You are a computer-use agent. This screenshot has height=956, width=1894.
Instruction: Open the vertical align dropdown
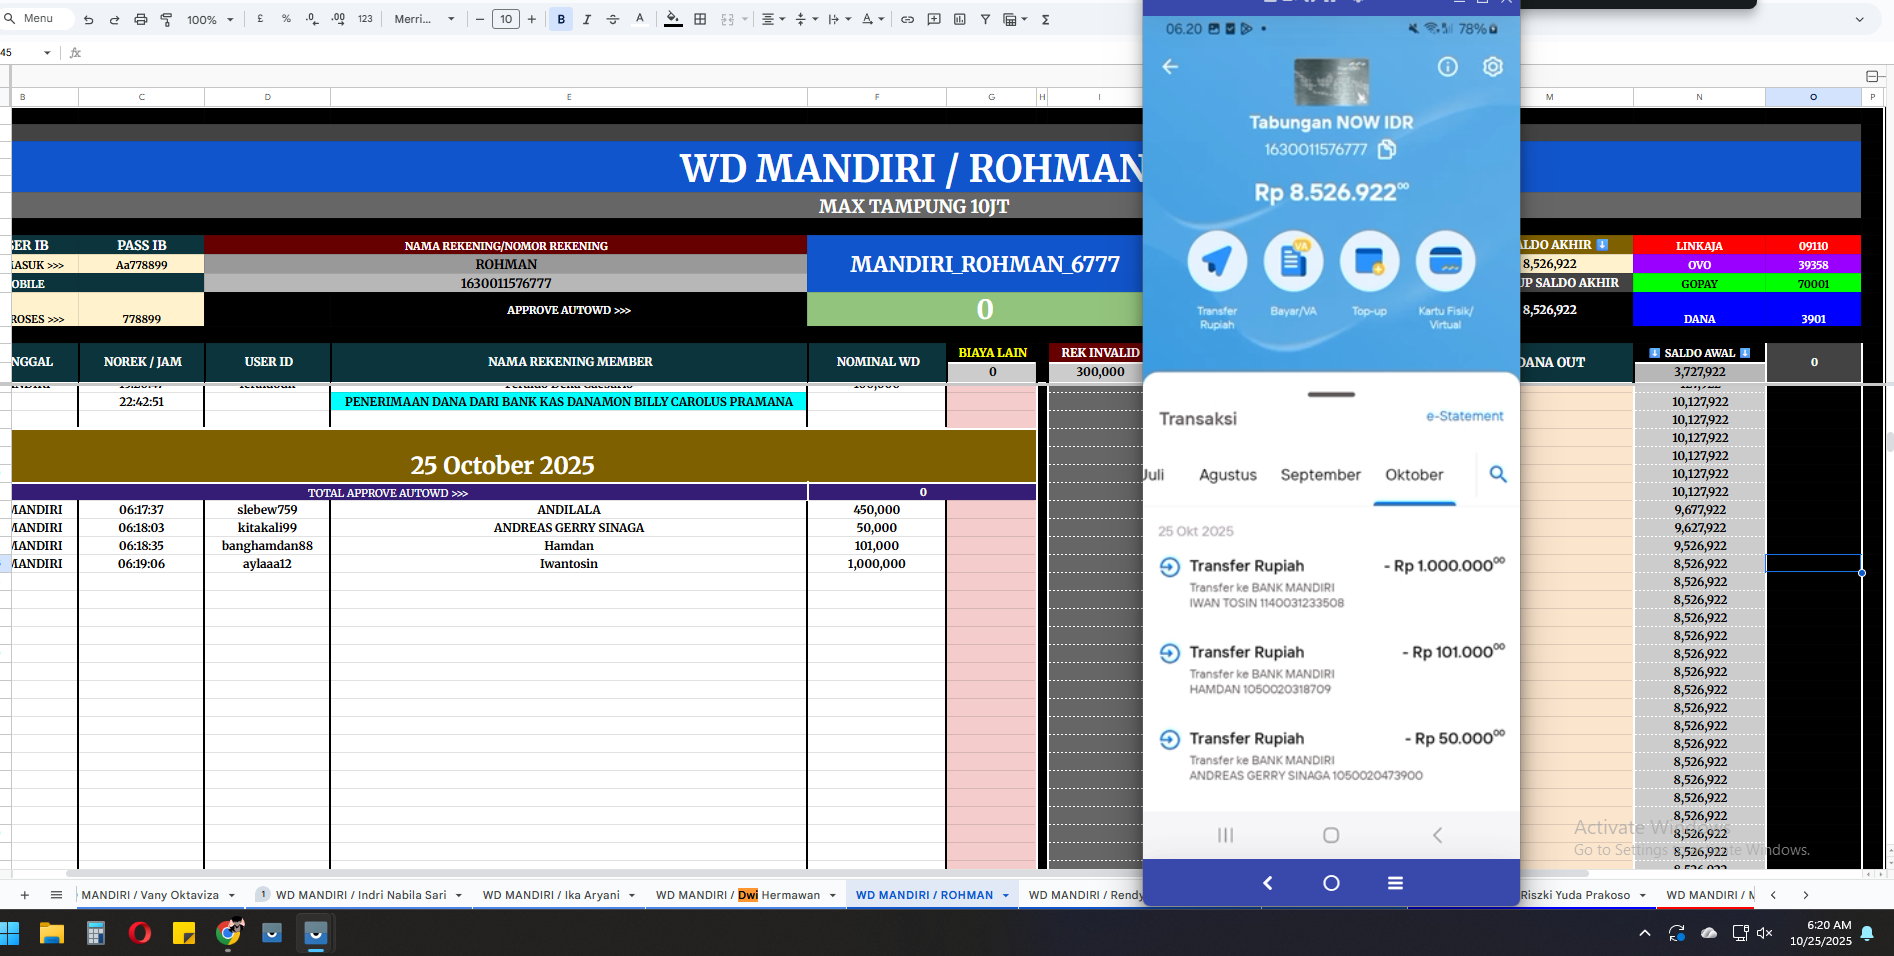[805, 19]
